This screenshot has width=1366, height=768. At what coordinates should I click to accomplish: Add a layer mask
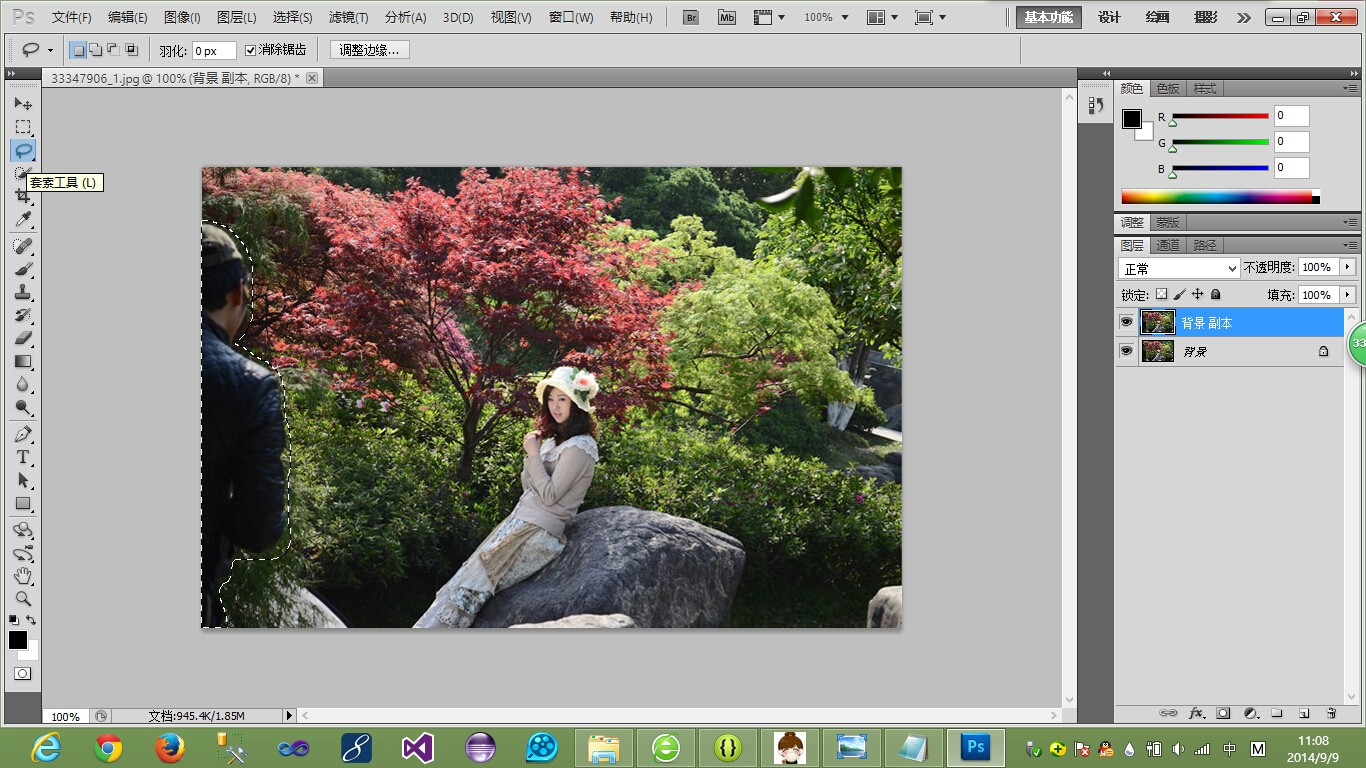(1223, 713)
